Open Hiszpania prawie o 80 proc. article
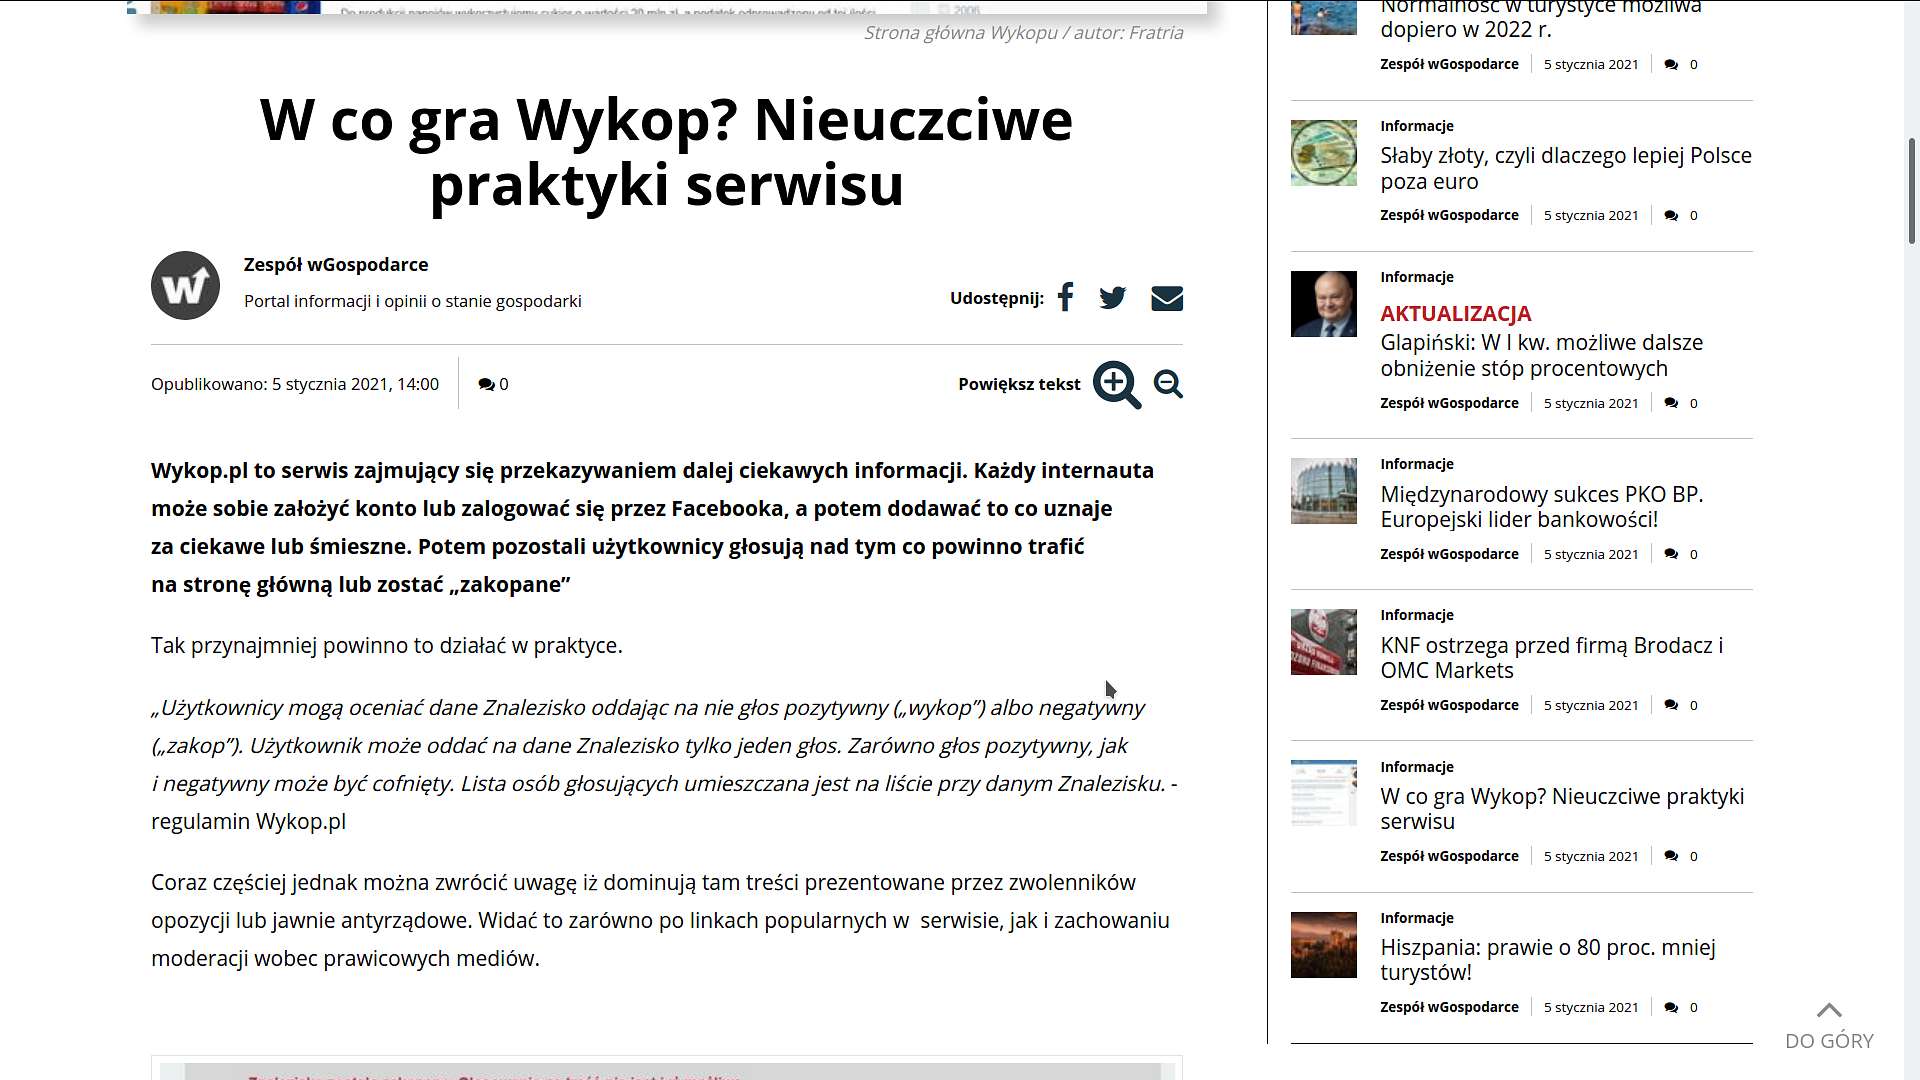The height and width of the screenshot is (1080, 1920). click(x=1547, y=960)
